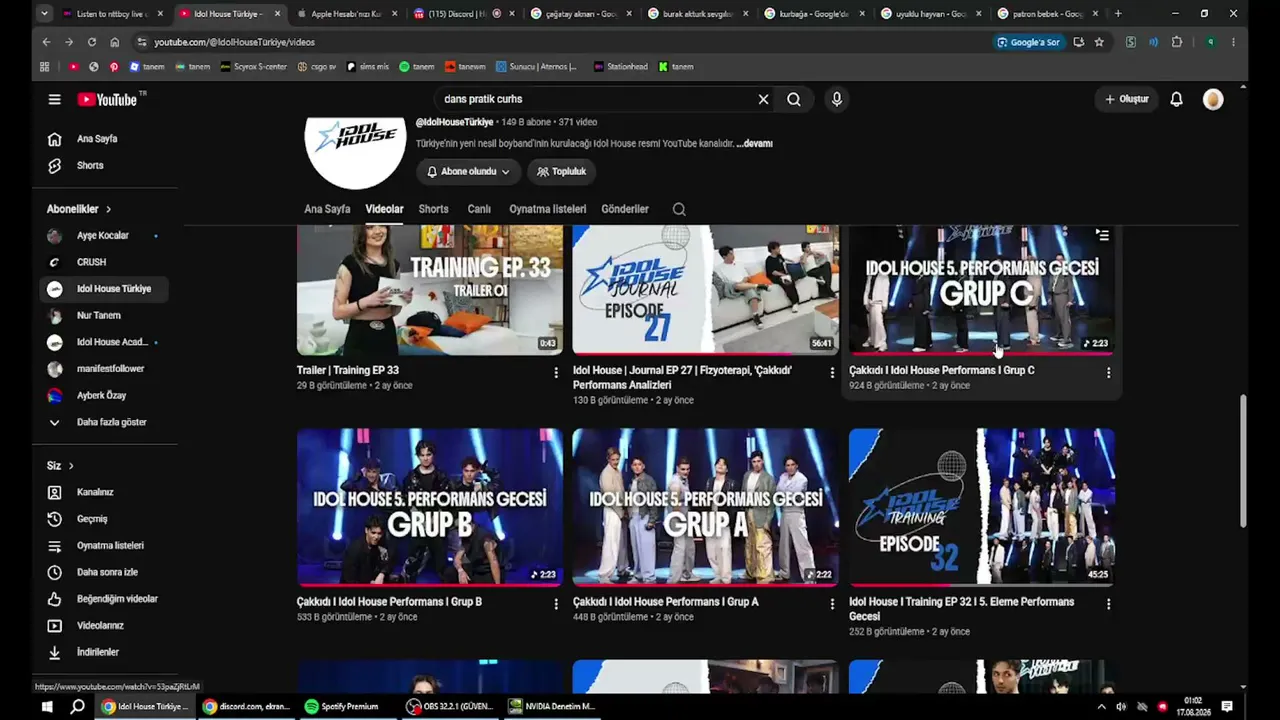Play Performans Gecesi Grup B thumbnail
This screenshot has height=720, width=1280.
coord(430,507)
